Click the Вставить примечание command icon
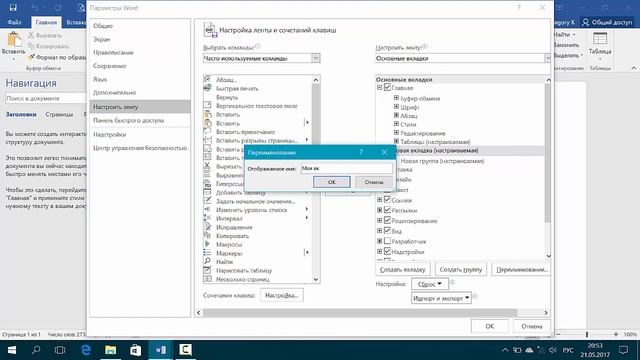Screen dimensions: 640x360 207,131
